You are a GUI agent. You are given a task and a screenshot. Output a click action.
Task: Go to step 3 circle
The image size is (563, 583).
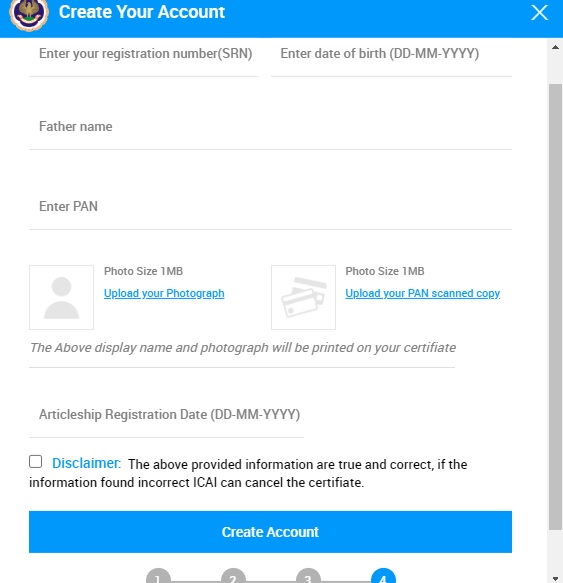(x=308, y=576)
